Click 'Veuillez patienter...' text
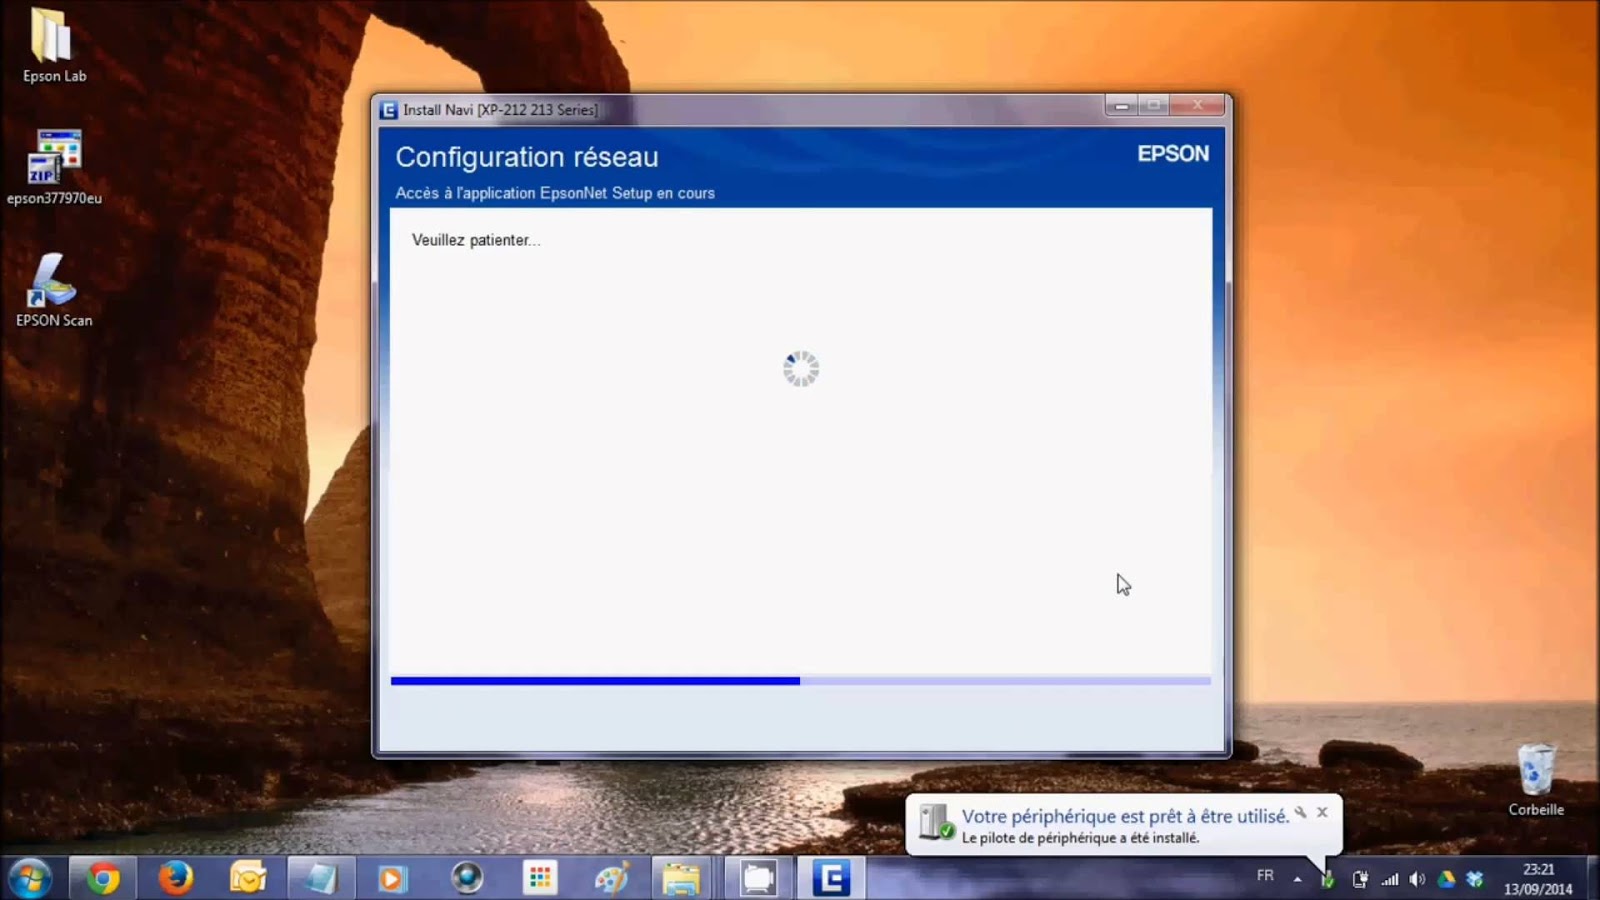This screenshot has width=1600, height=900. tap(476, 240)
